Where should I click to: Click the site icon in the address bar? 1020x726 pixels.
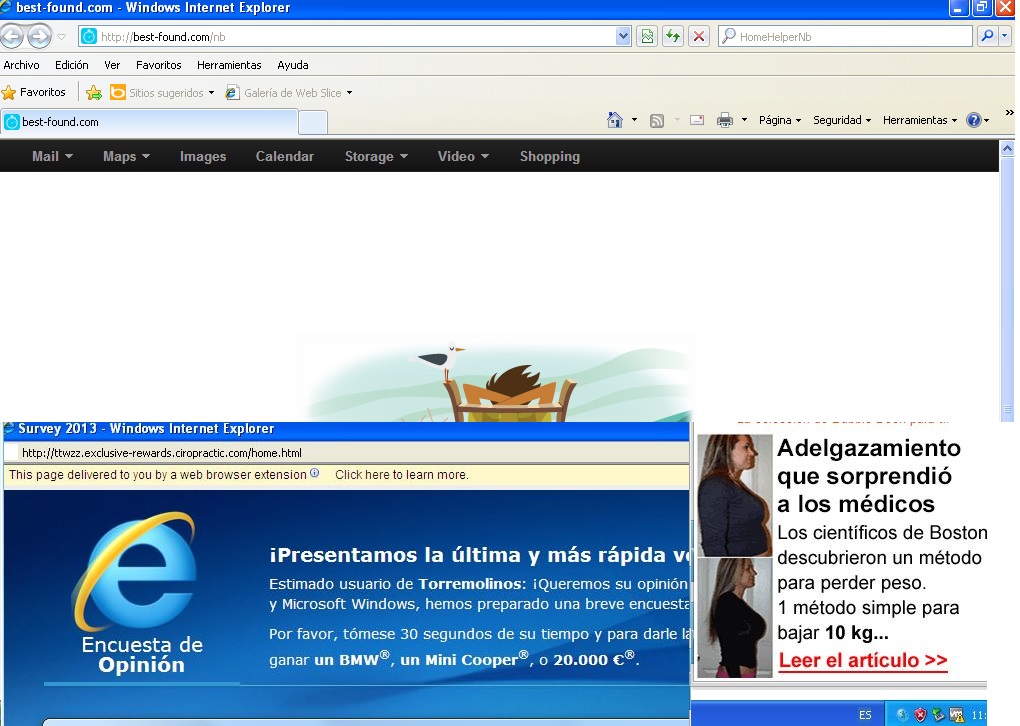[89, 36]
